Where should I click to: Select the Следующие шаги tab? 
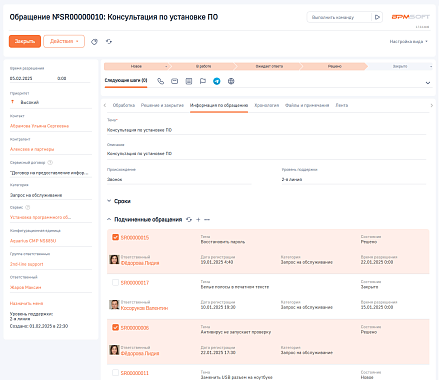point(126,81)
